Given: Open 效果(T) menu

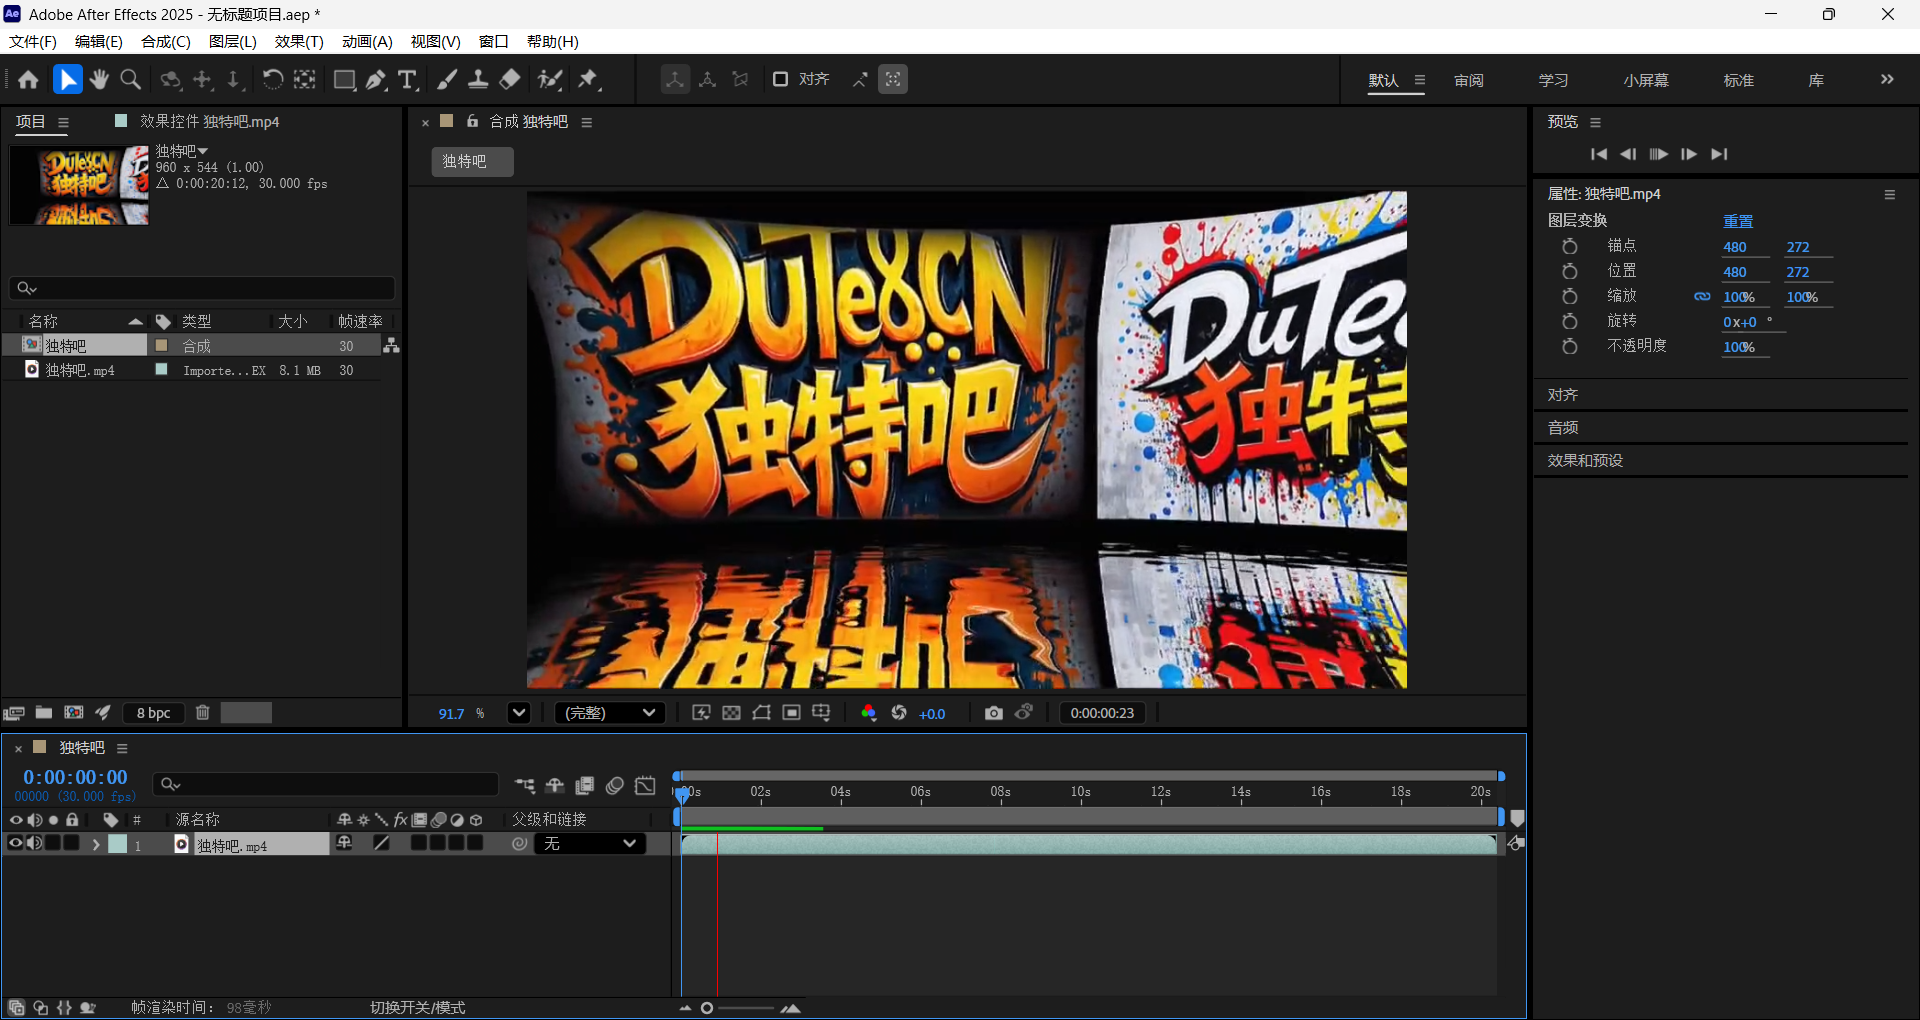Looking at the screenshot, I should tap(299, 41).
